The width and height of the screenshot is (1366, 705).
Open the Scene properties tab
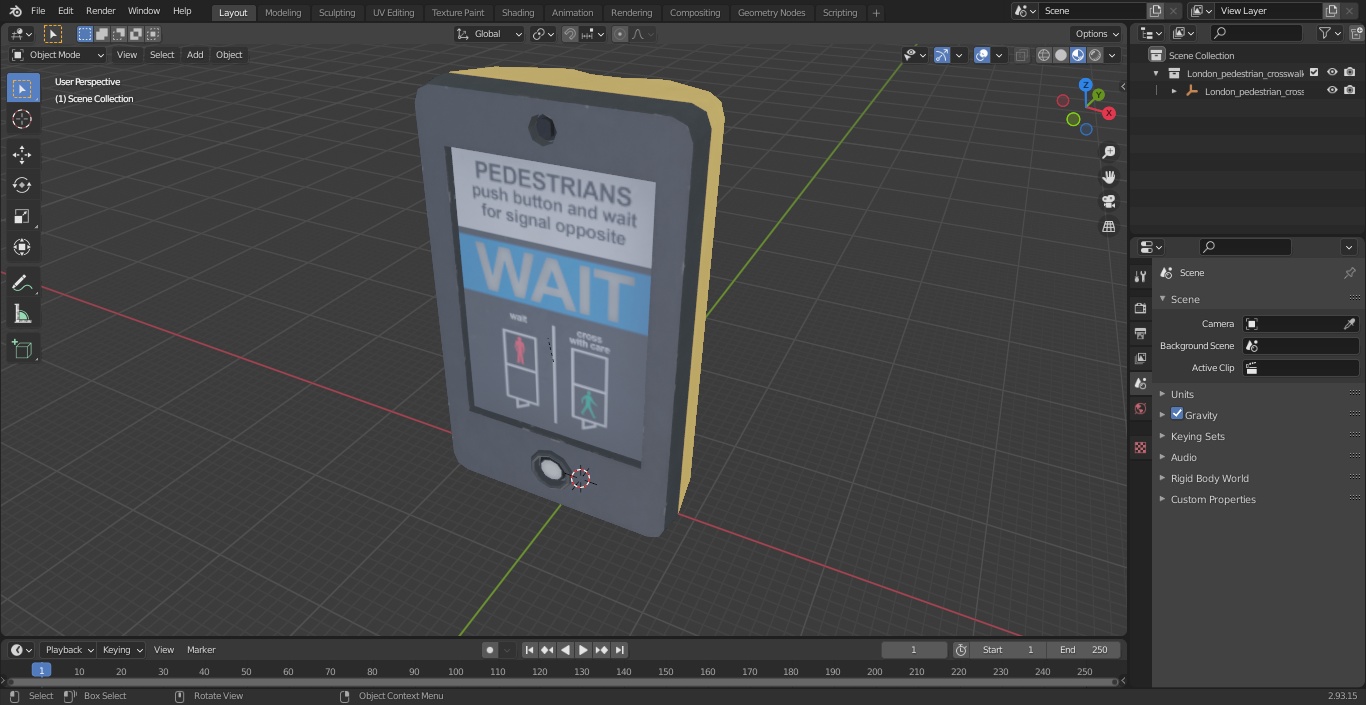[x=1140, y=383]
